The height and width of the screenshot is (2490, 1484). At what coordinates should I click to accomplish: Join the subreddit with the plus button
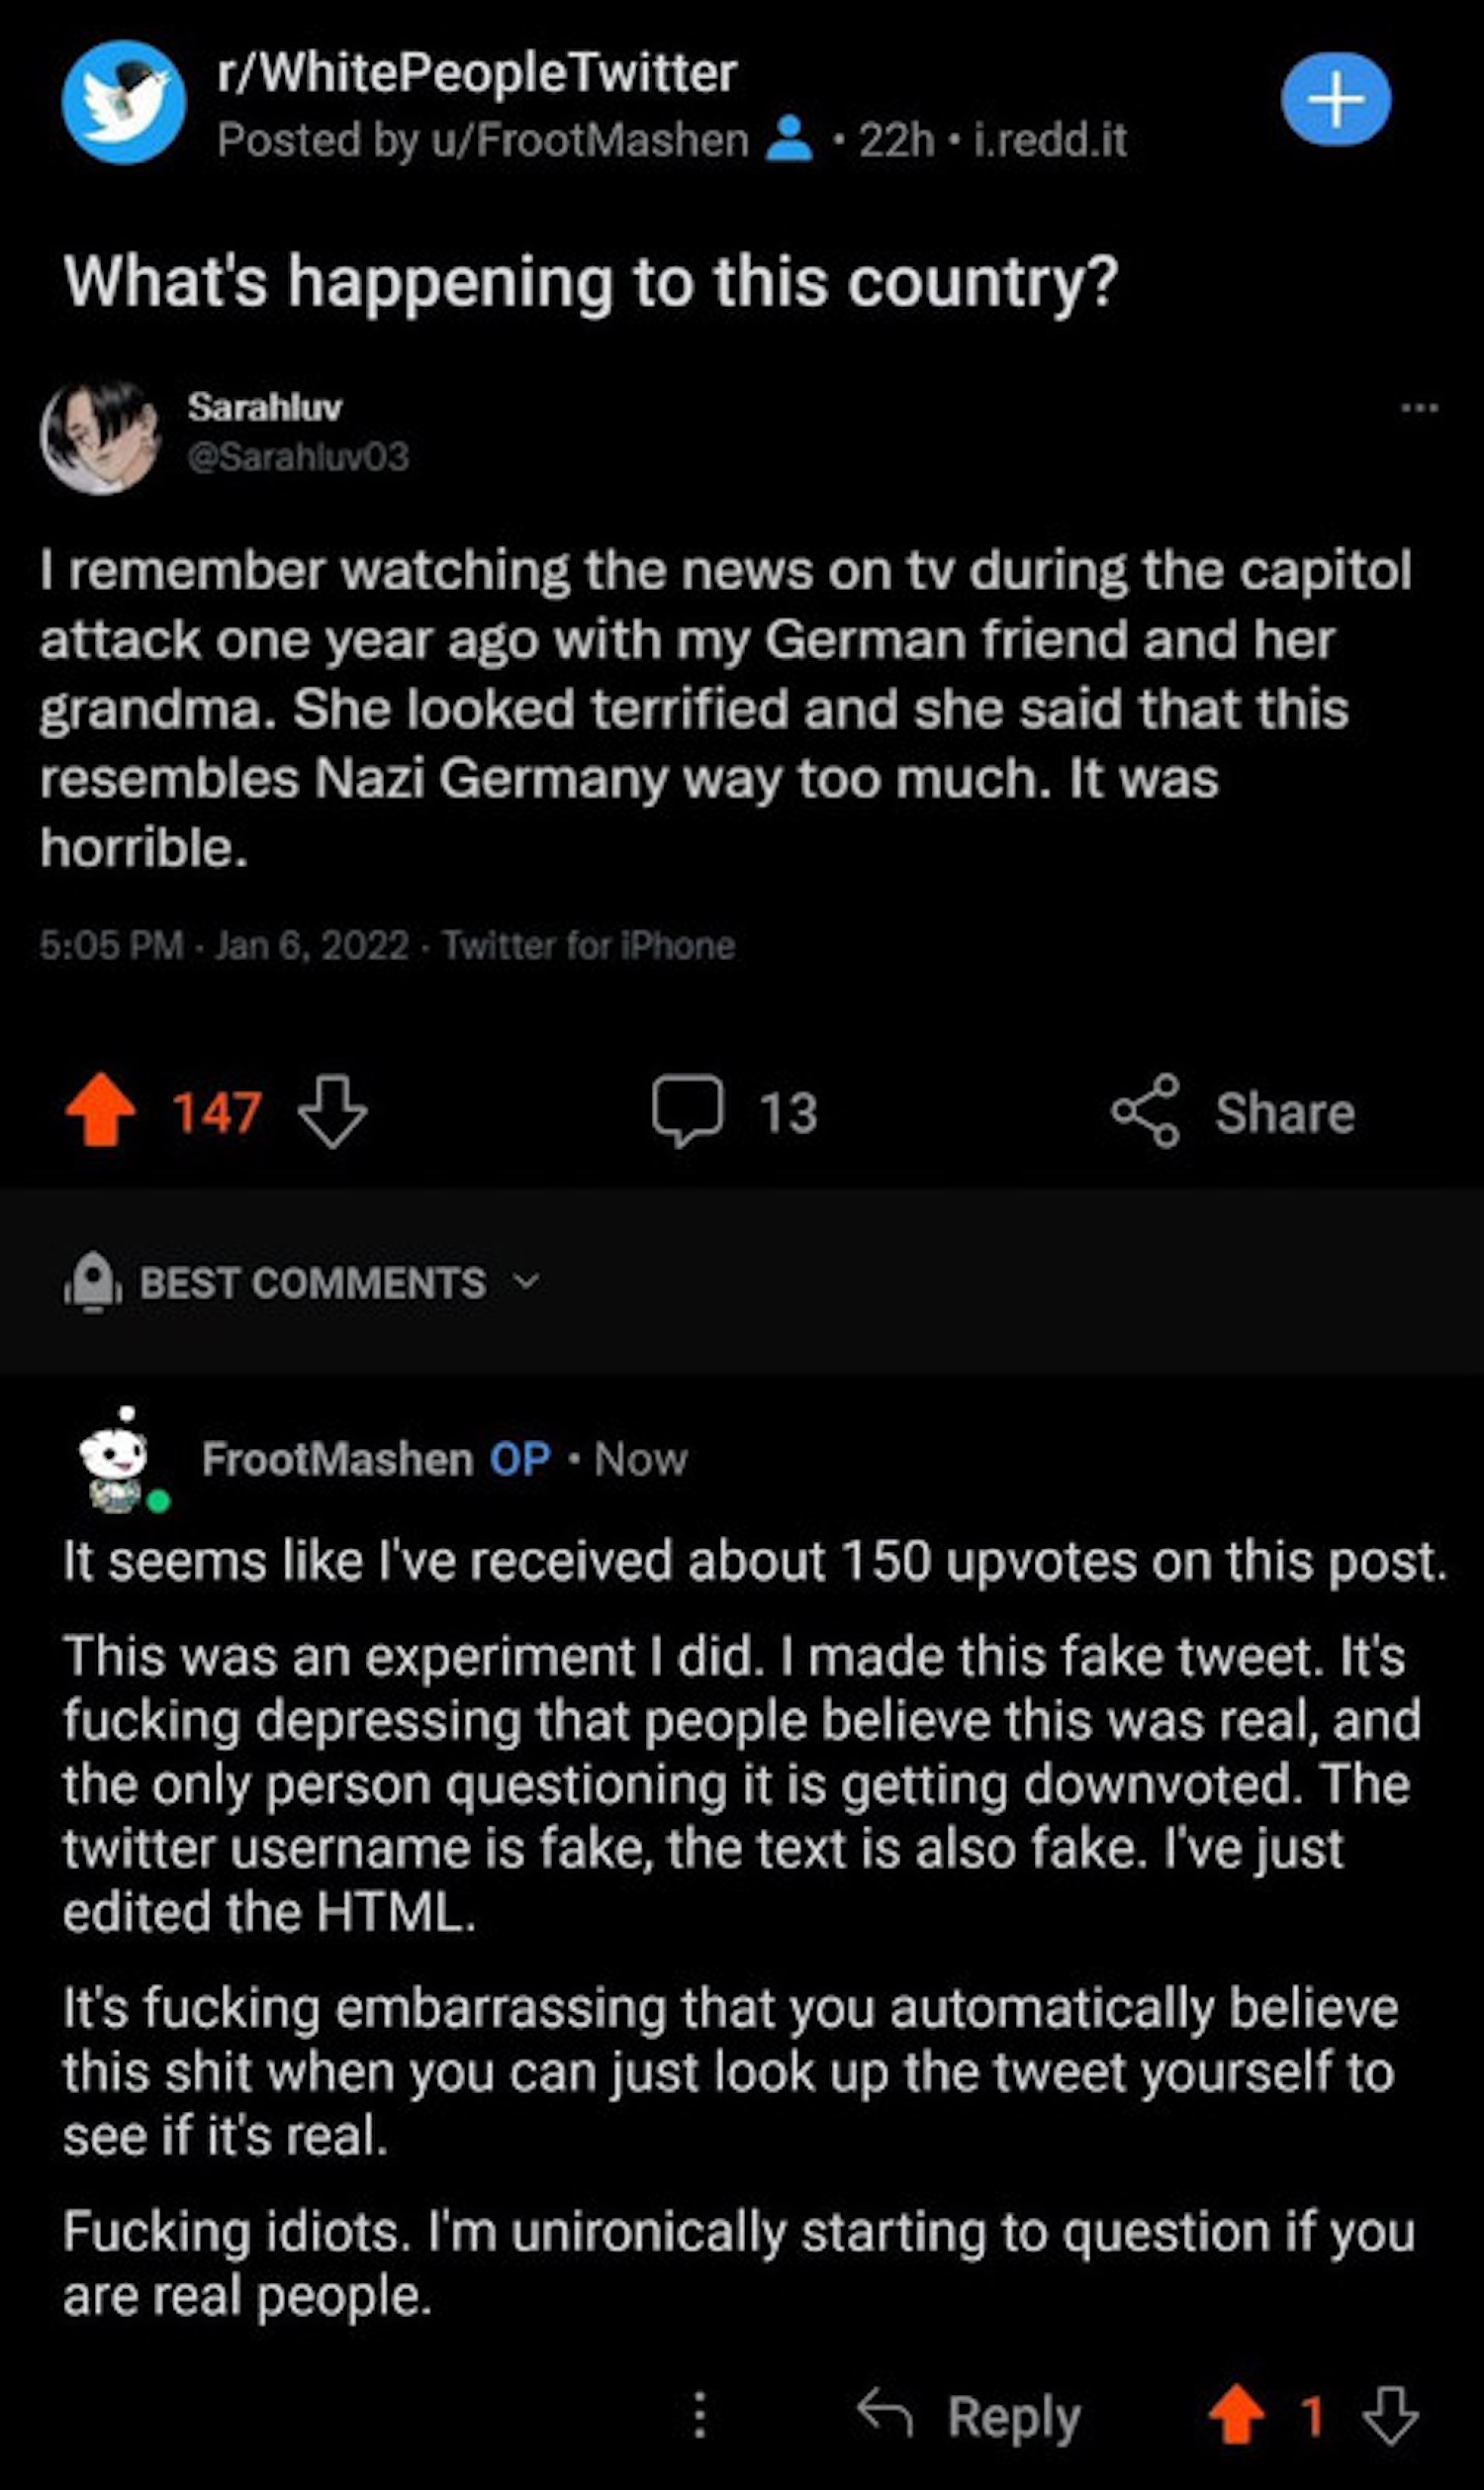click(x=1335, y=100)
